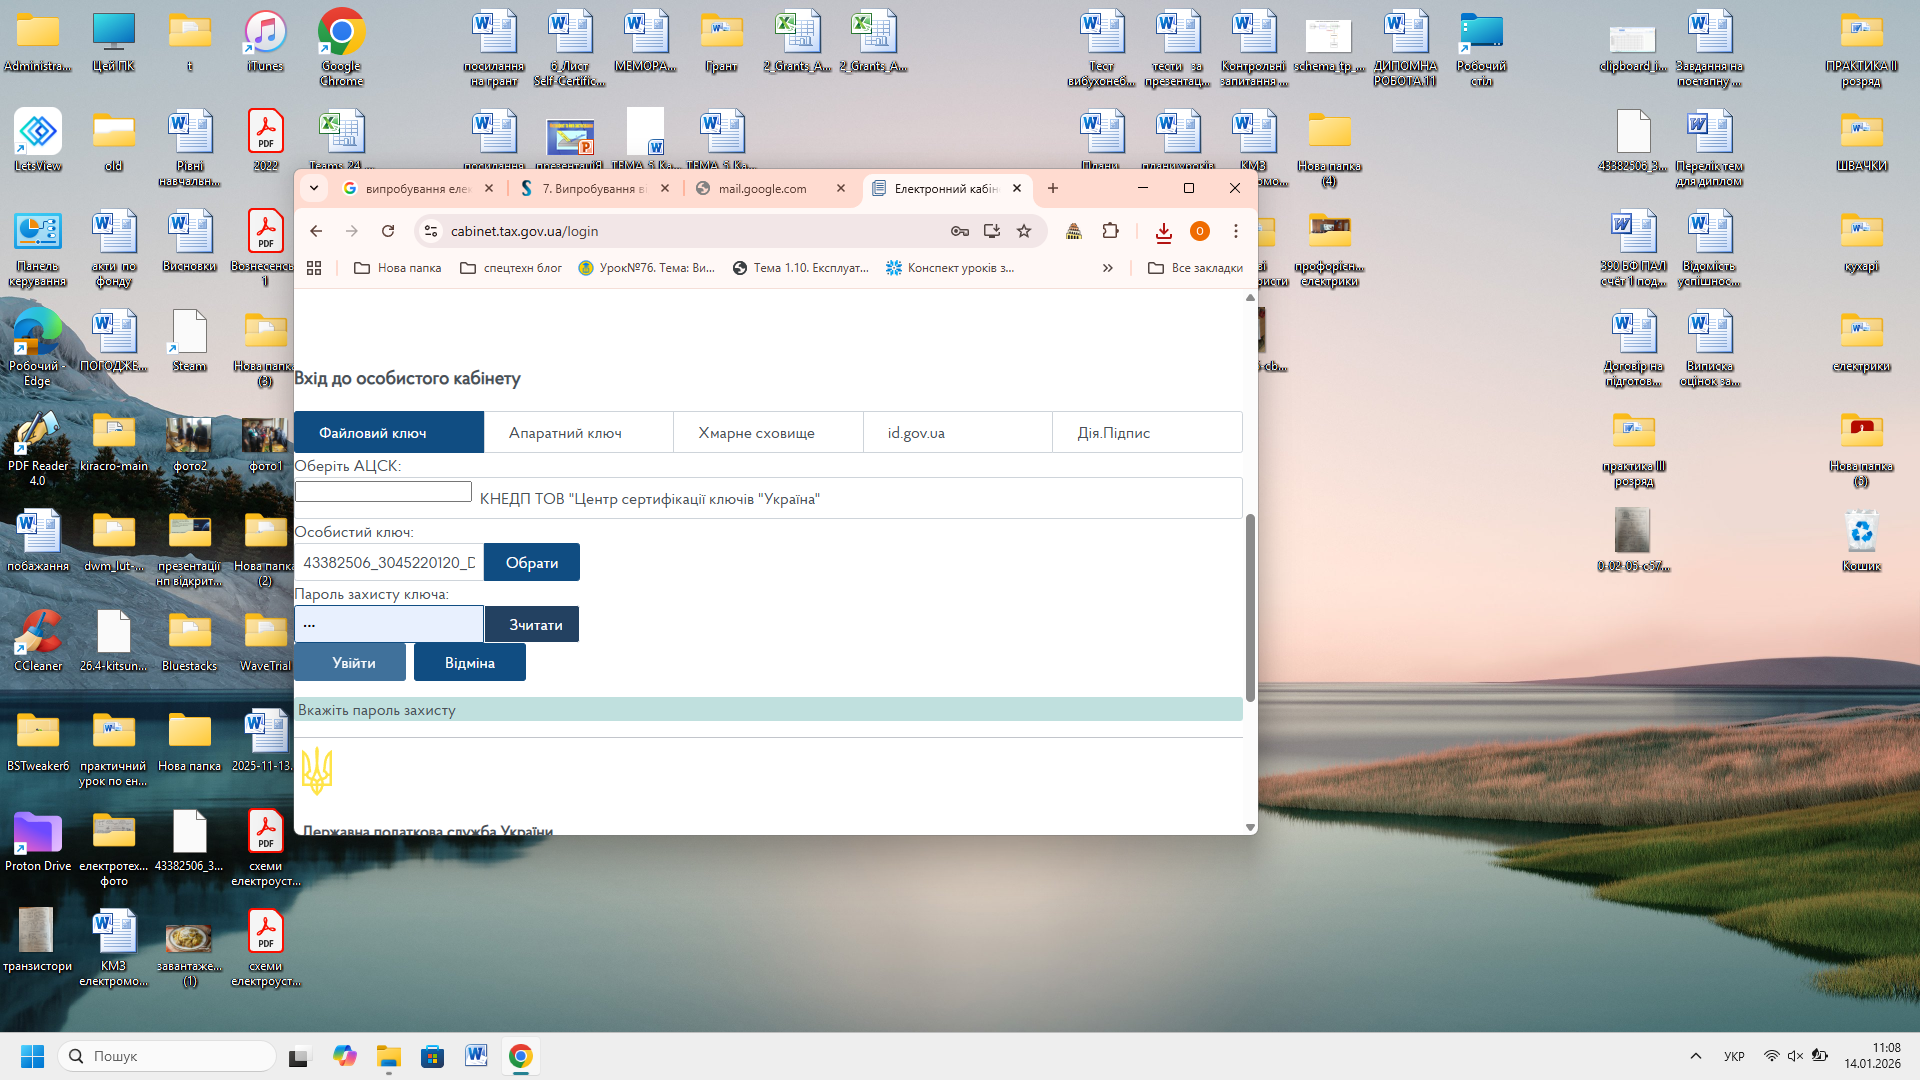
Task: Click the Обрати key file button
Action: [532, 563]
